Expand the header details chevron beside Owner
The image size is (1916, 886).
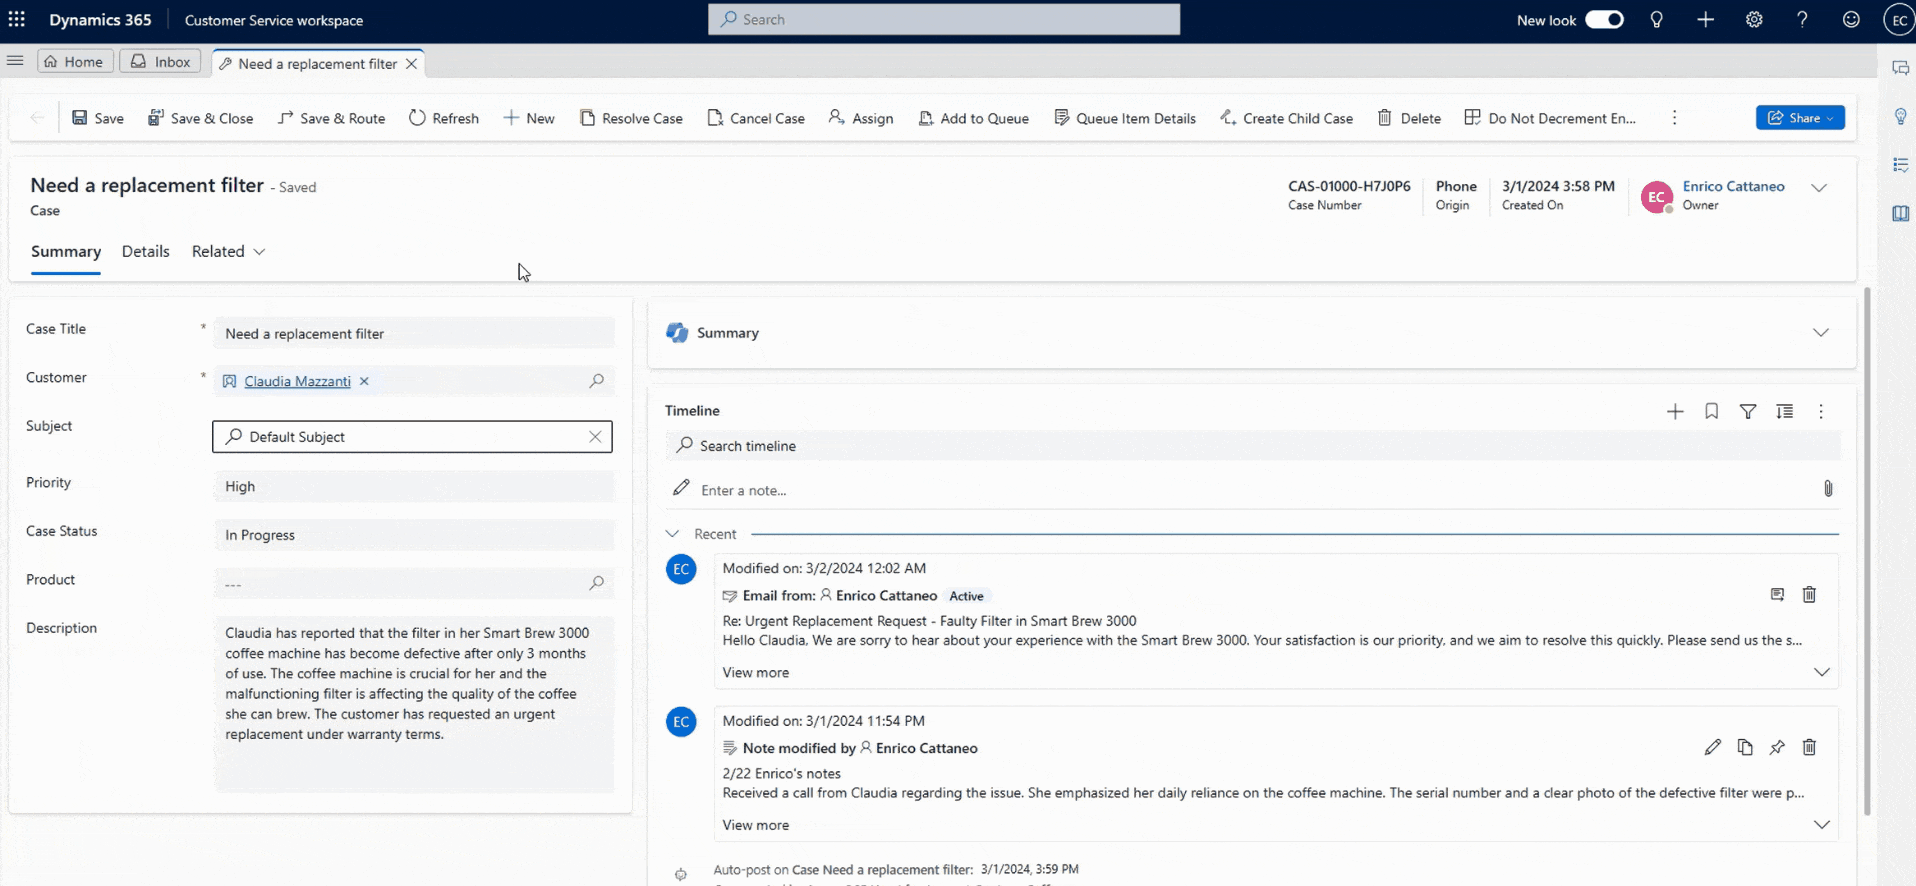1819,188
